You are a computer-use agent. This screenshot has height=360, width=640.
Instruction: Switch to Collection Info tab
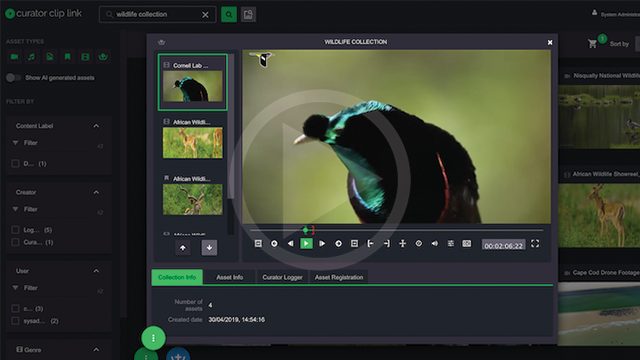(177, 277)
